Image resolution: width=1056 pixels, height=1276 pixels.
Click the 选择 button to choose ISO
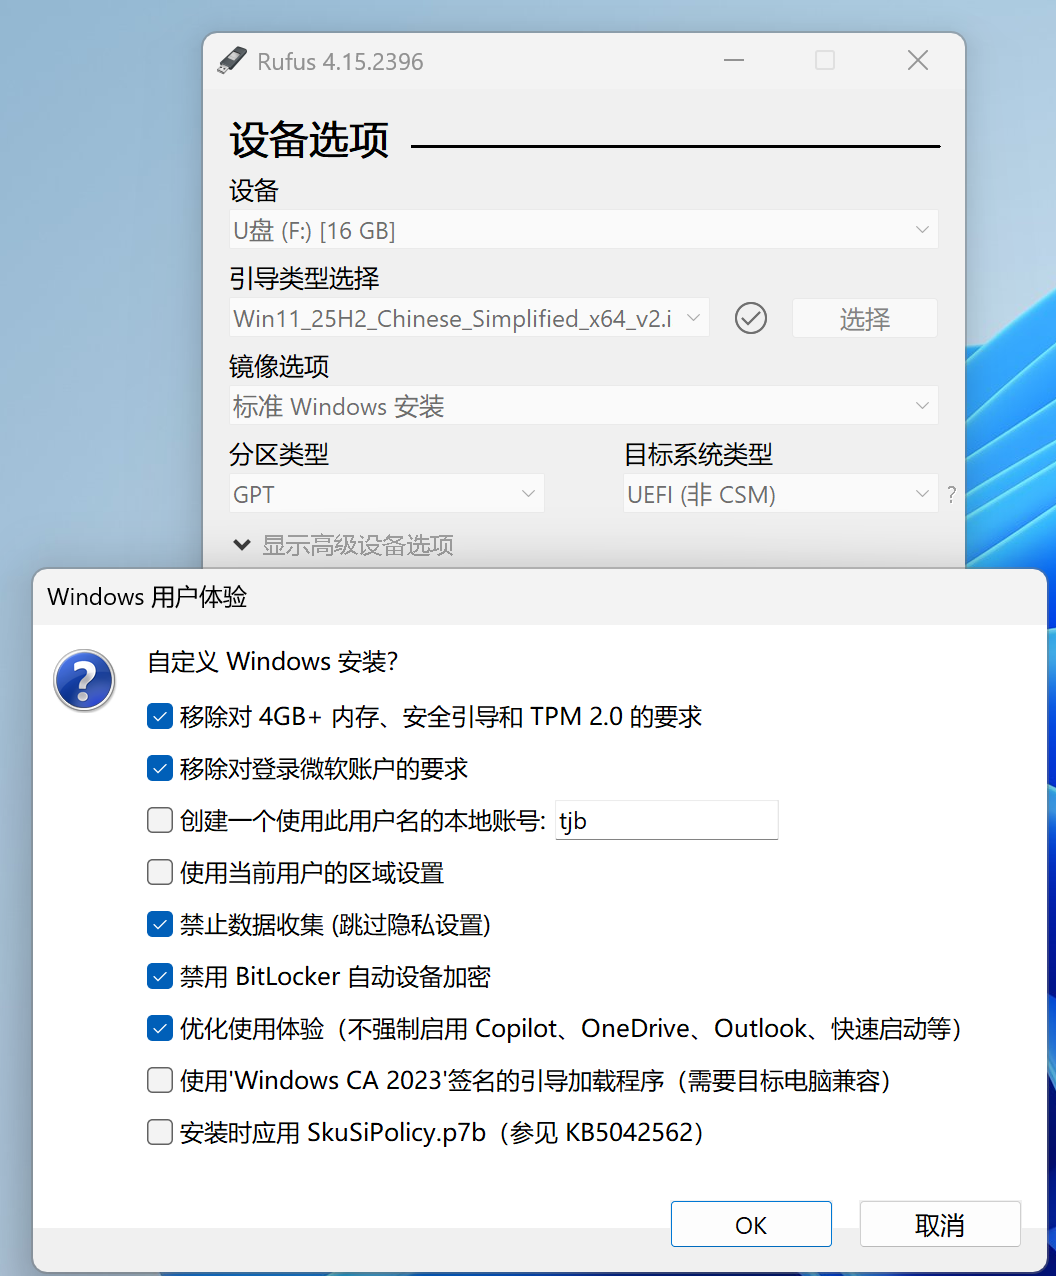pos(865,318)
